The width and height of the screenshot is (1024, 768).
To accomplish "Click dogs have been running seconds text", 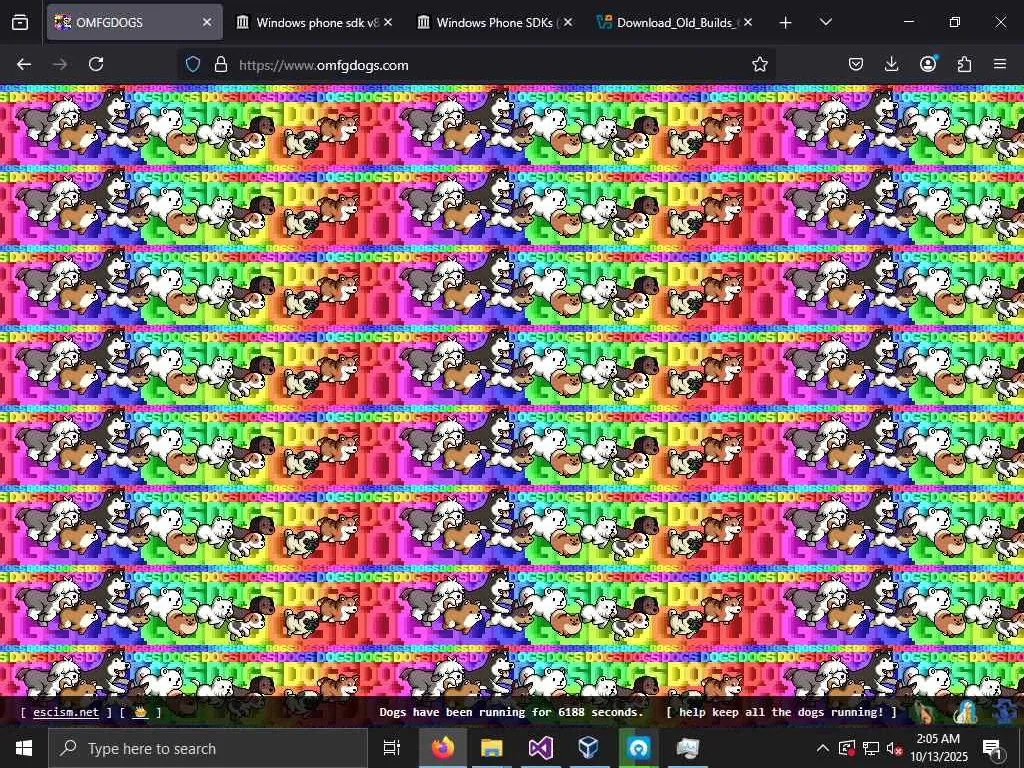I will tap(511, 712).
